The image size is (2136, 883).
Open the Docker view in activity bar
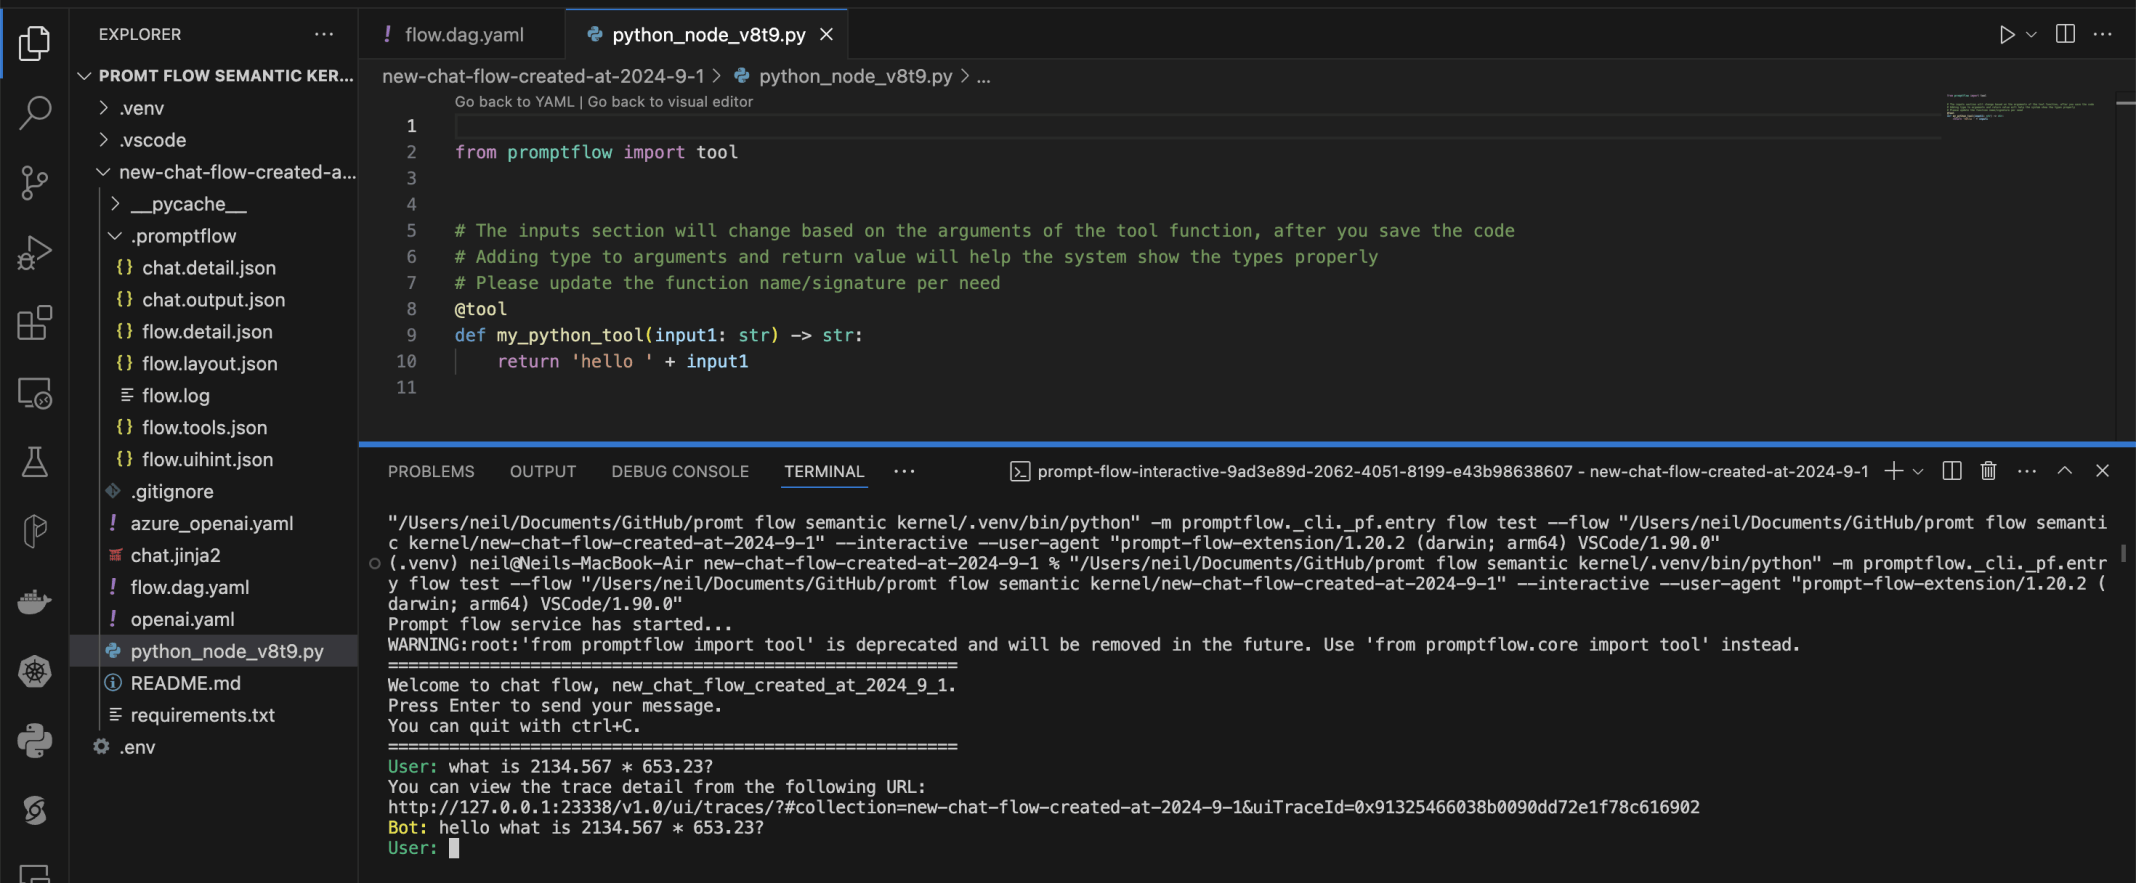coord(35,602)
